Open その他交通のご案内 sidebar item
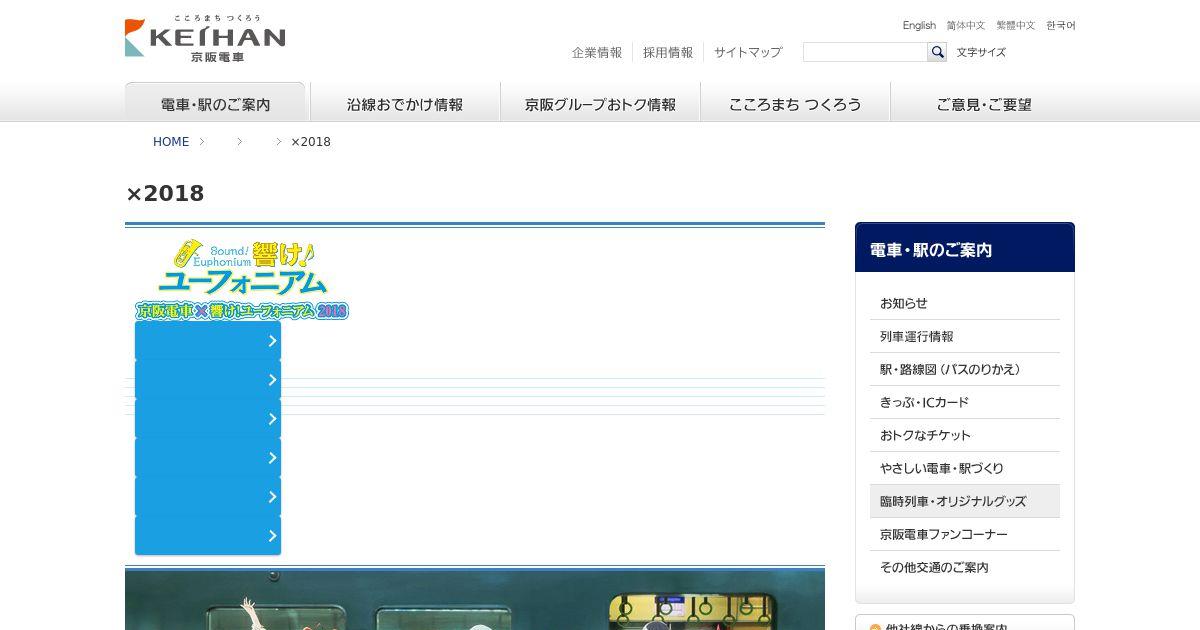 (965, 567)
